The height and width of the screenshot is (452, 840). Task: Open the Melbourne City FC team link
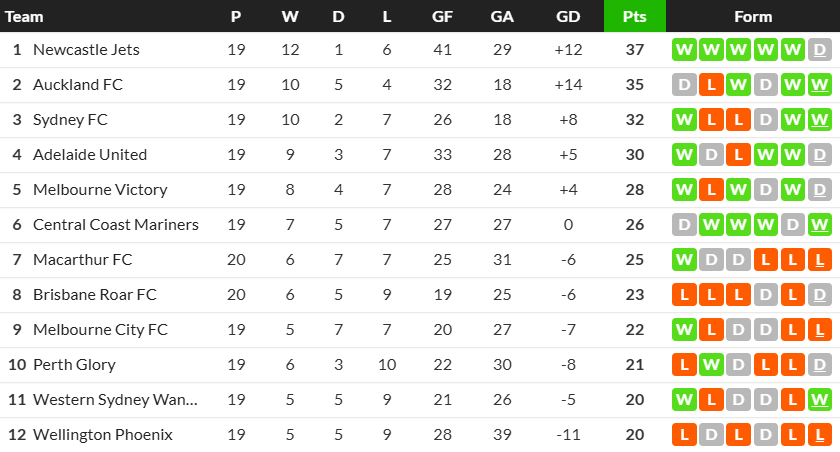click(100, 330)
